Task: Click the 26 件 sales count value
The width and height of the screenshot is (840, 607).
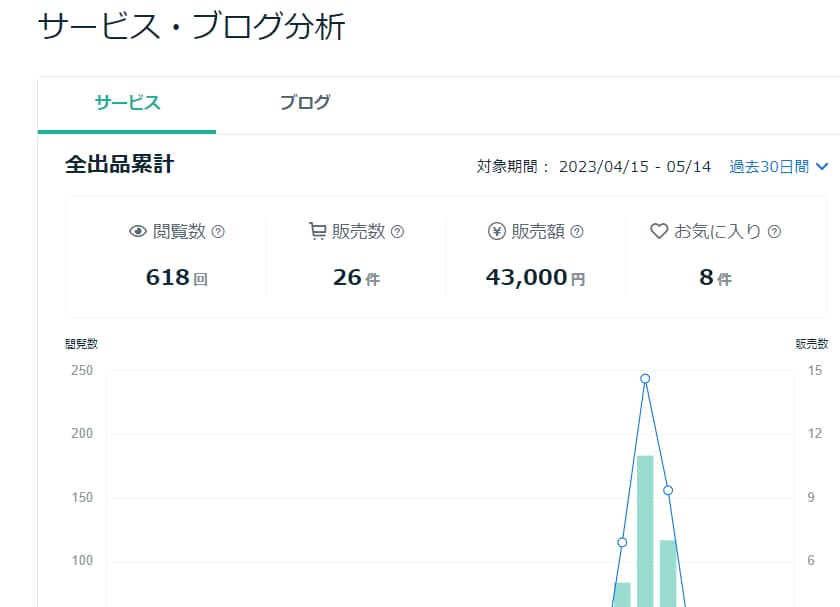Action: coord(356,278)
